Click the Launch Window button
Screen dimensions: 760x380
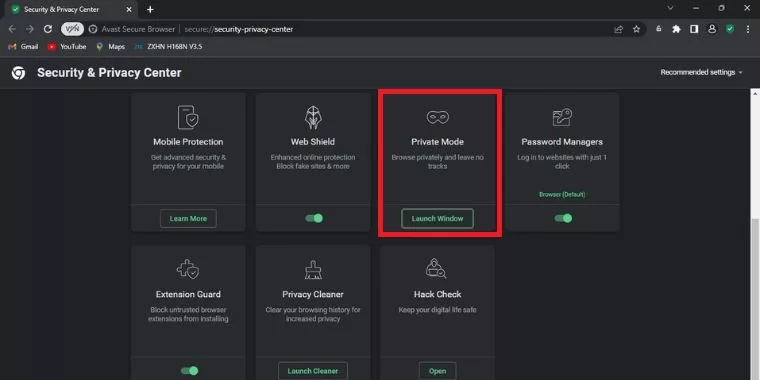(x=437, y=219)
